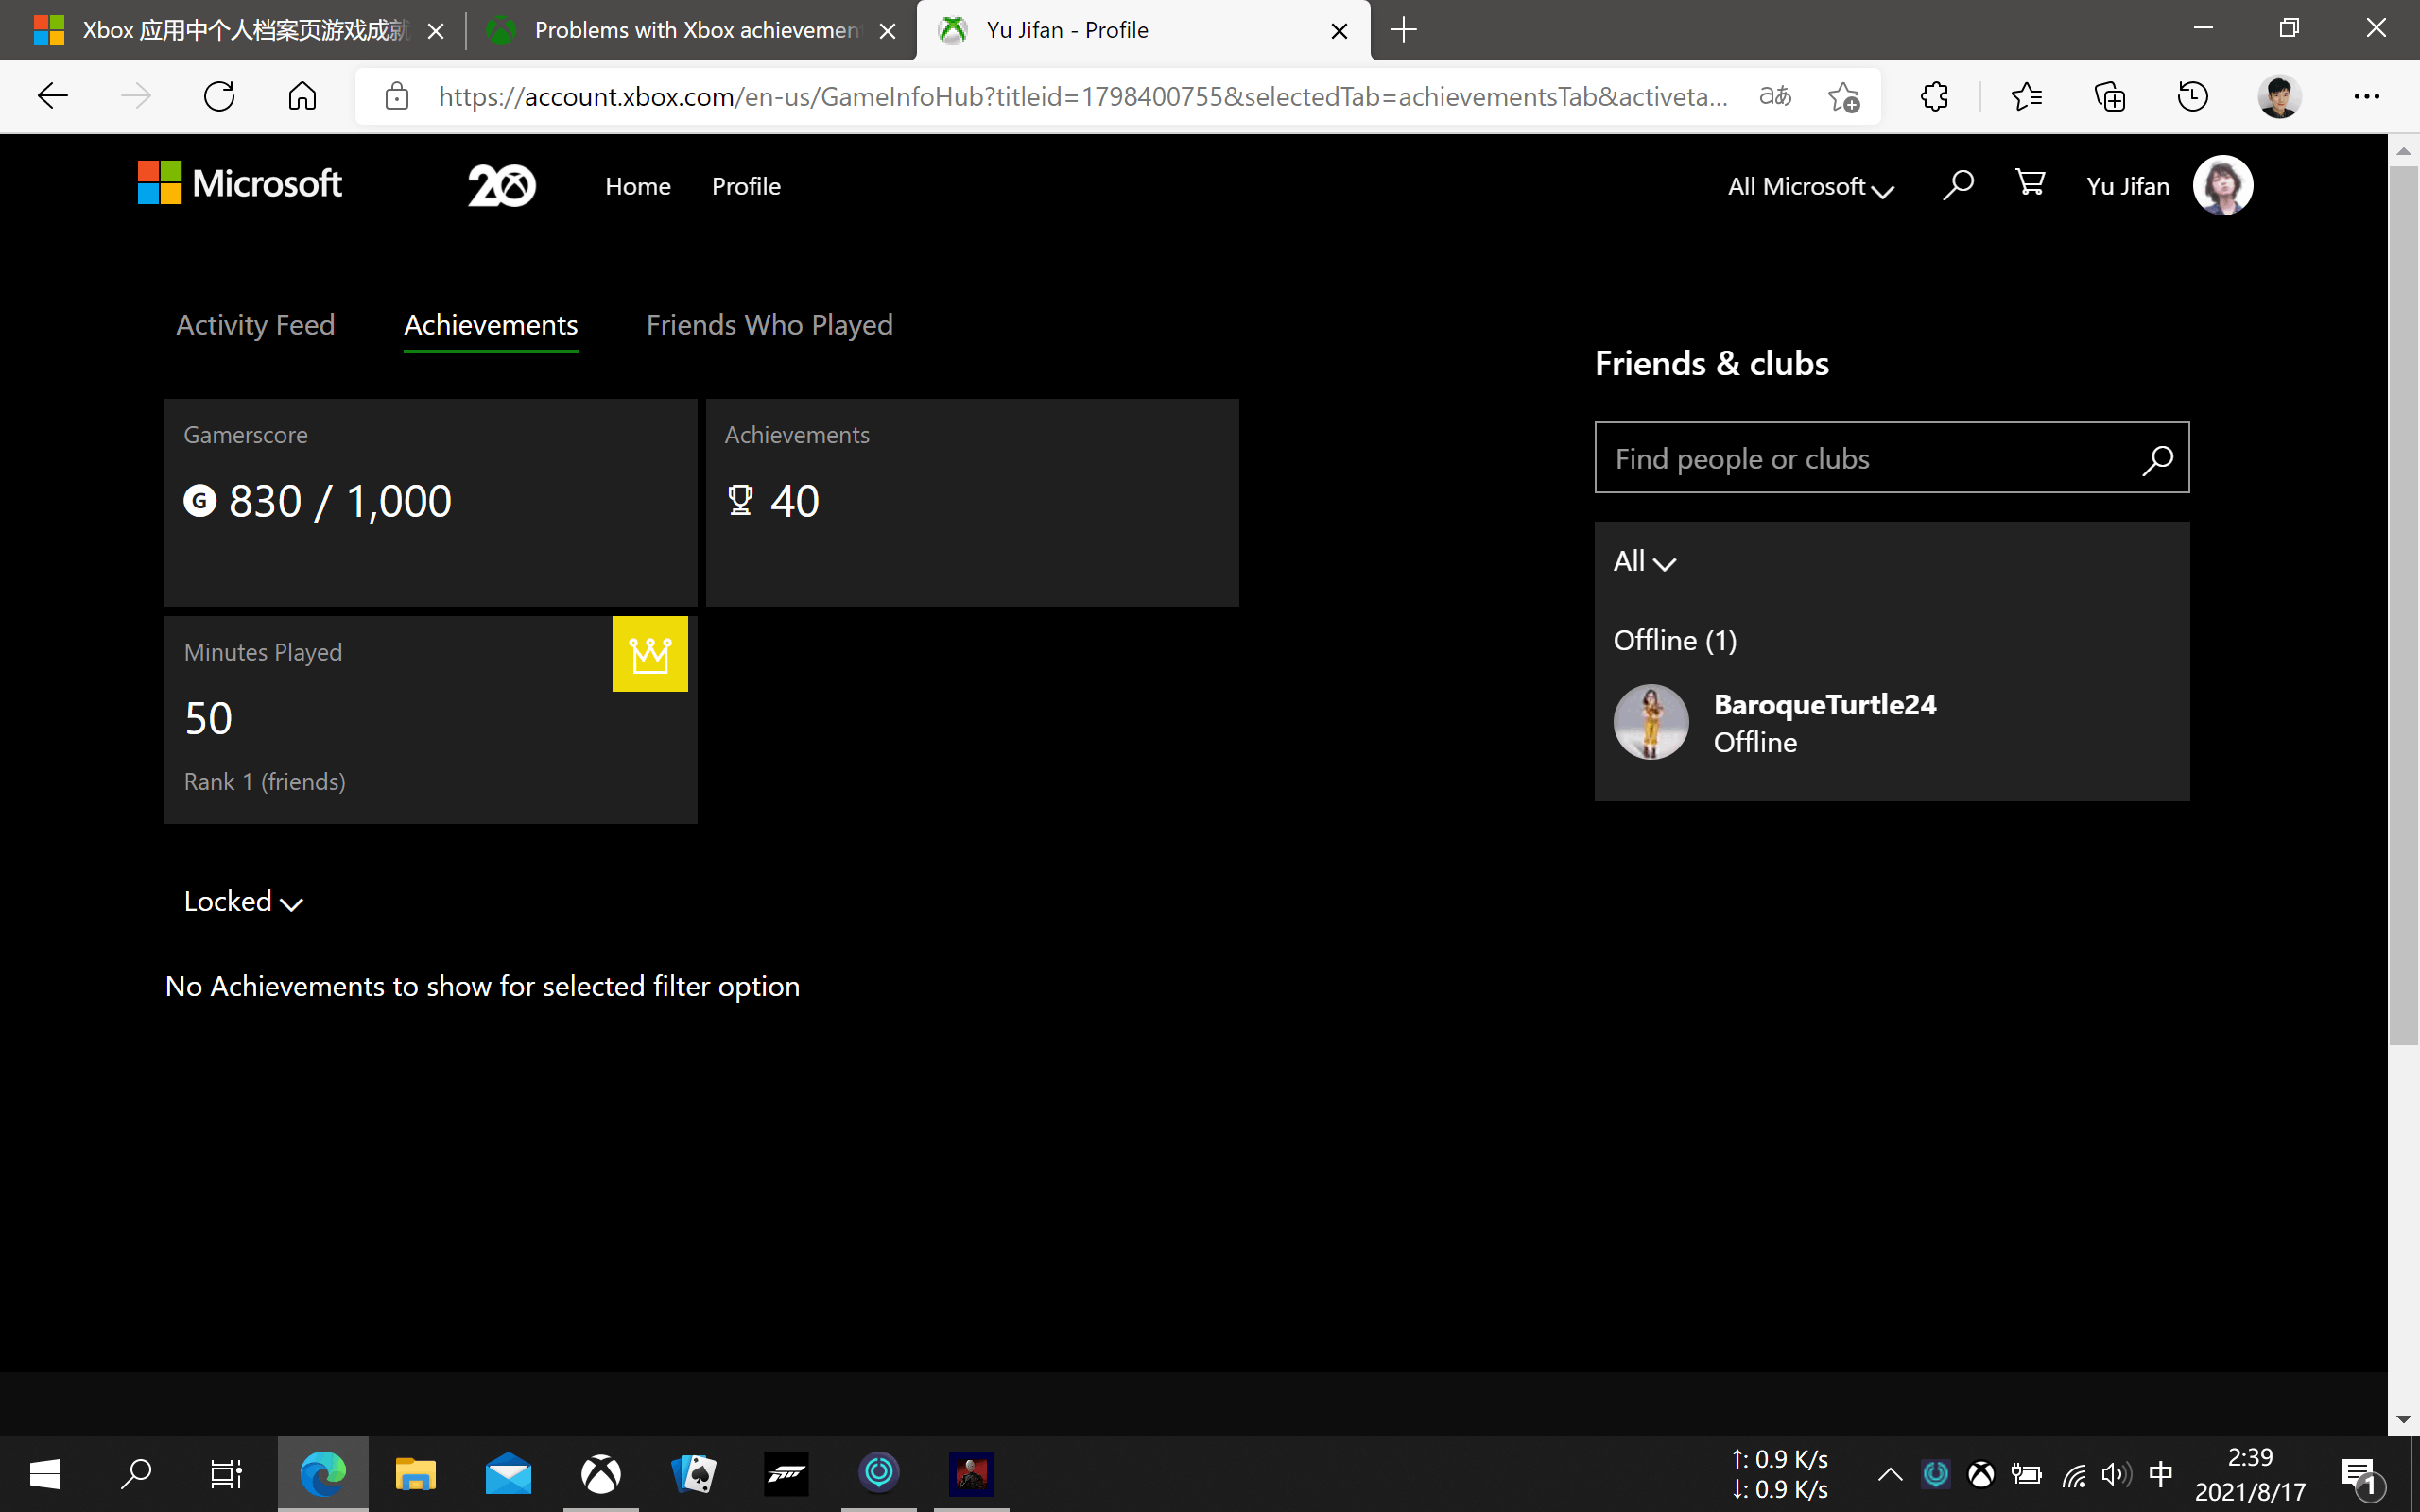The image size is (2420, 1512).
Task: Open the site search magnifier
Action: pyautogui.click(x=1958, y=185)
